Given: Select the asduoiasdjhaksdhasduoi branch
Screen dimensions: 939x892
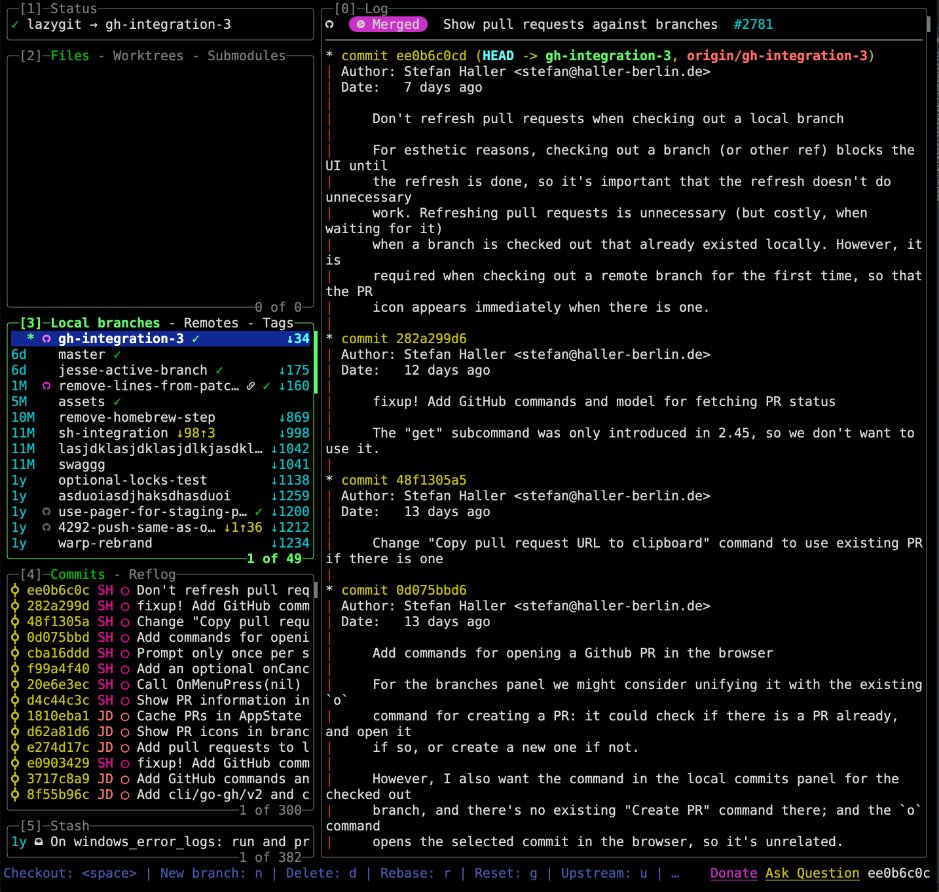Looking at the screenshot, I should point(160,496).
